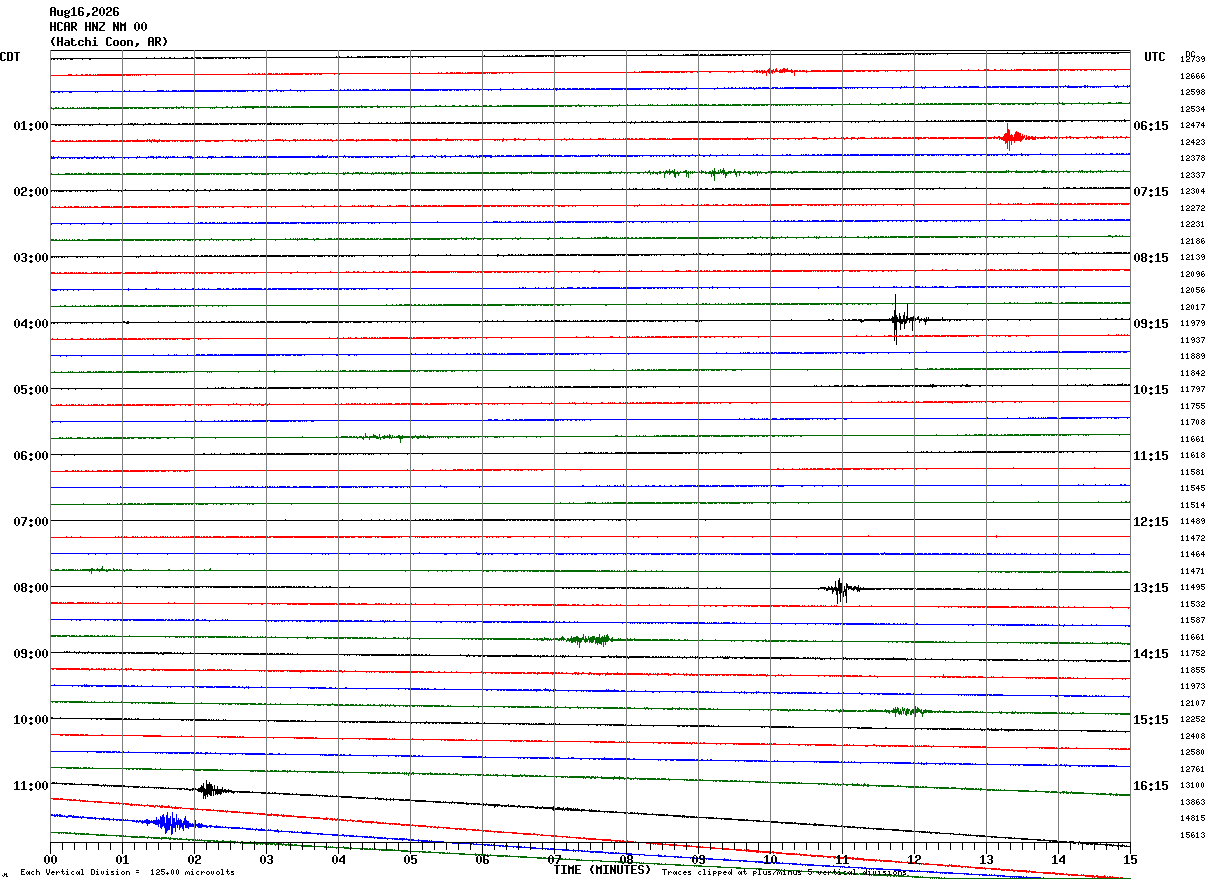This screenshot has width=1210, height=886.
Task: Click the CDT timezone label
Action: [x=10, y=57]
